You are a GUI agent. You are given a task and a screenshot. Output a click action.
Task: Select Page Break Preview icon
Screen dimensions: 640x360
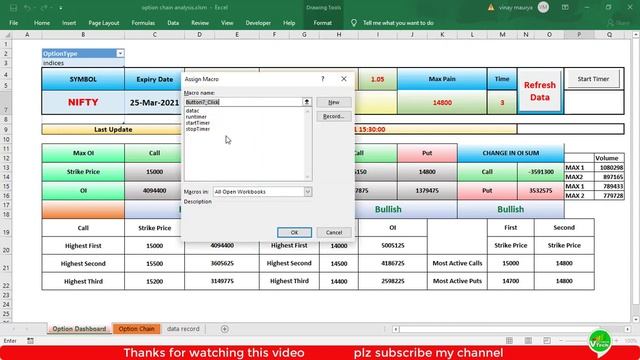547,341
